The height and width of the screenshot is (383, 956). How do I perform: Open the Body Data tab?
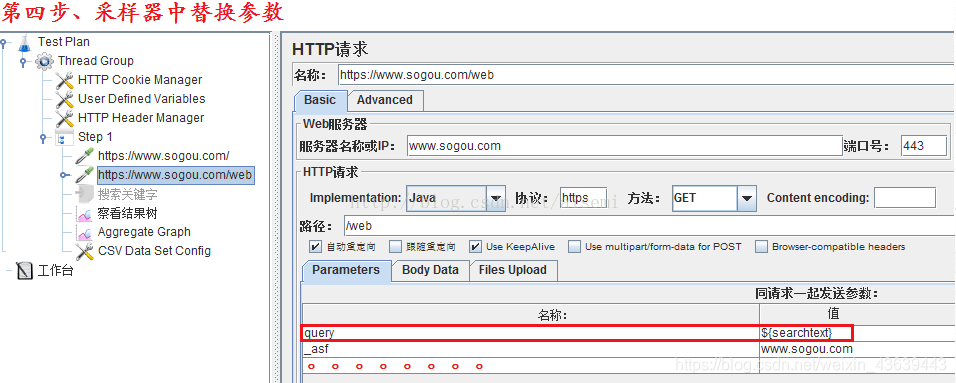[430, 270]
